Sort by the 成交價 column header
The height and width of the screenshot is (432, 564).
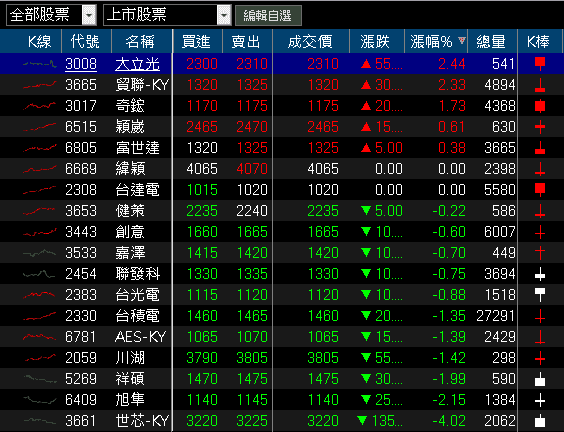point(310,41)
